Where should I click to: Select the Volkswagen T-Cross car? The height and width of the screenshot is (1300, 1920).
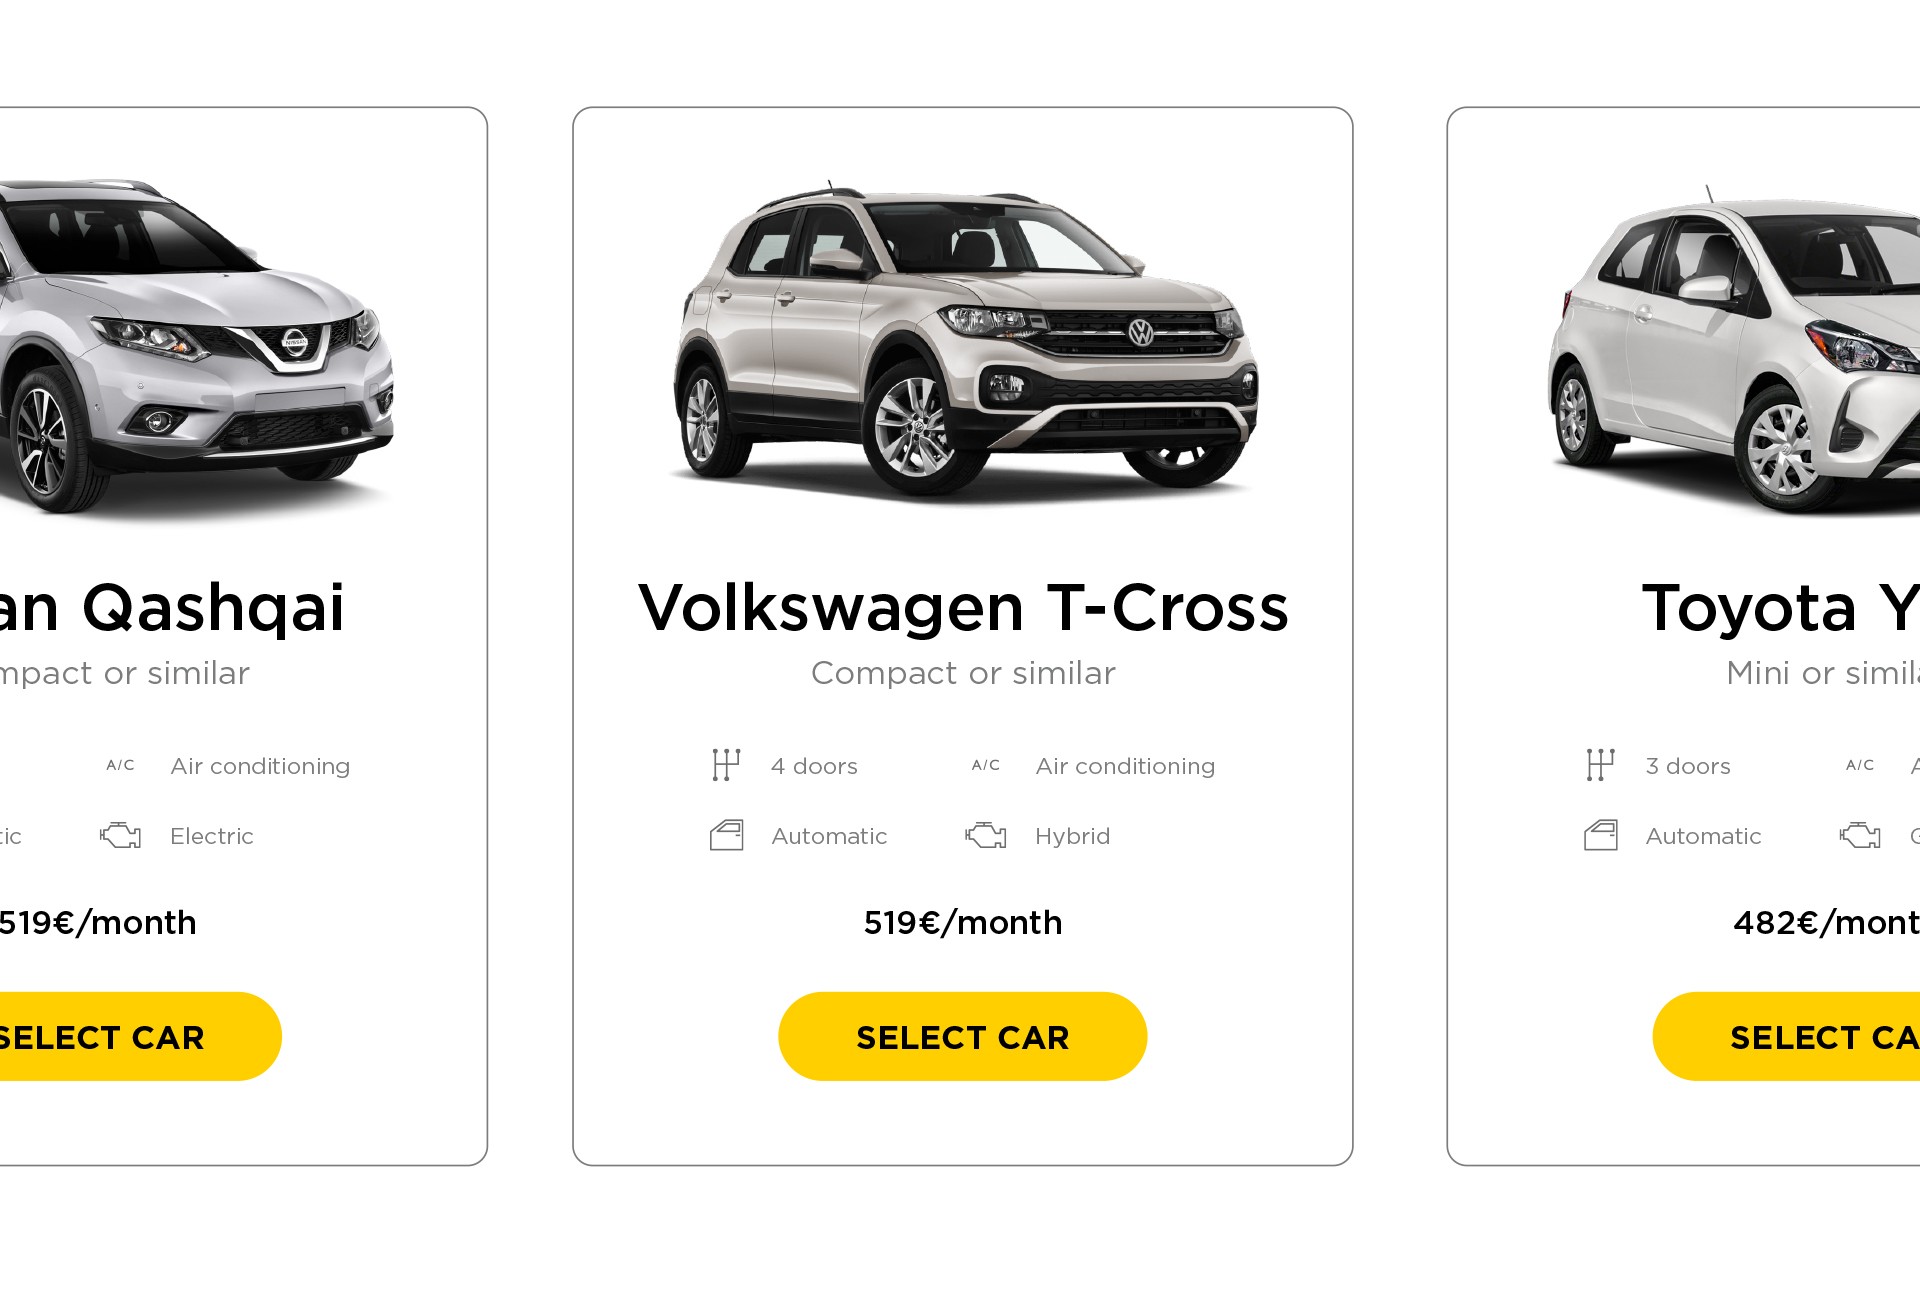coord(962,1036)
